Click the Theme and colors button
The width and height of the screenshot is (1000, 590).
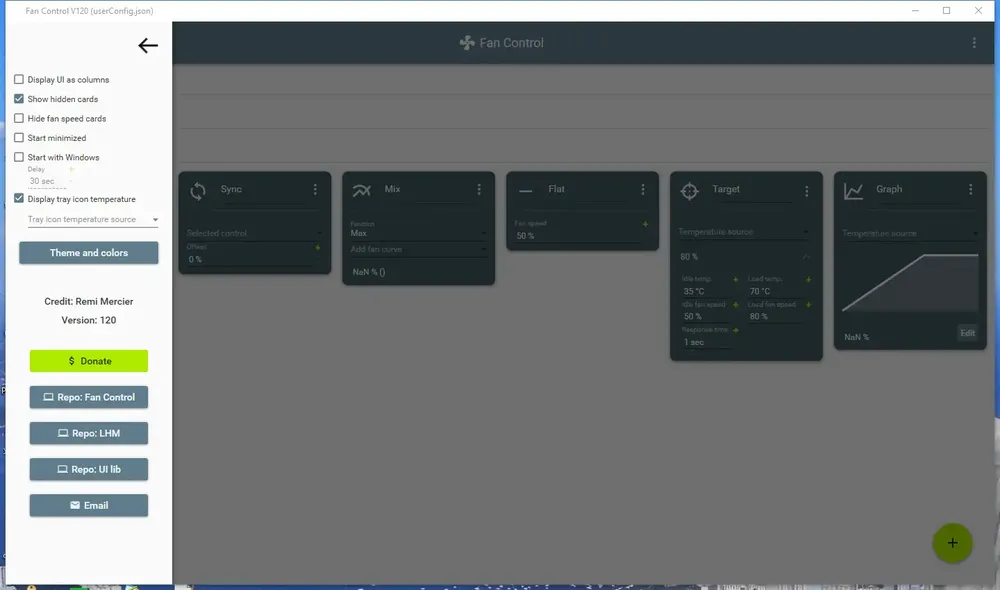(x=89, y=253)
